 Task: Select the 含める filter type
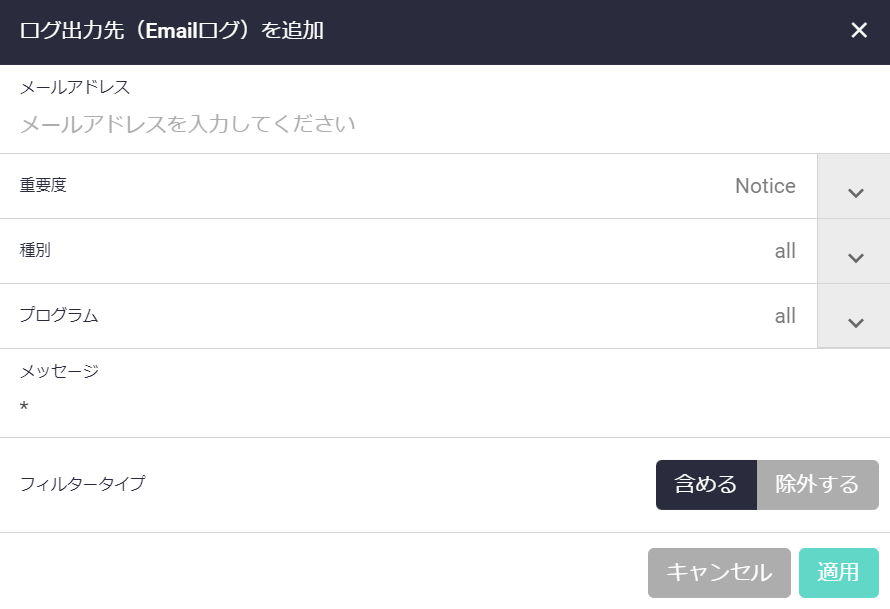(706, 485)
